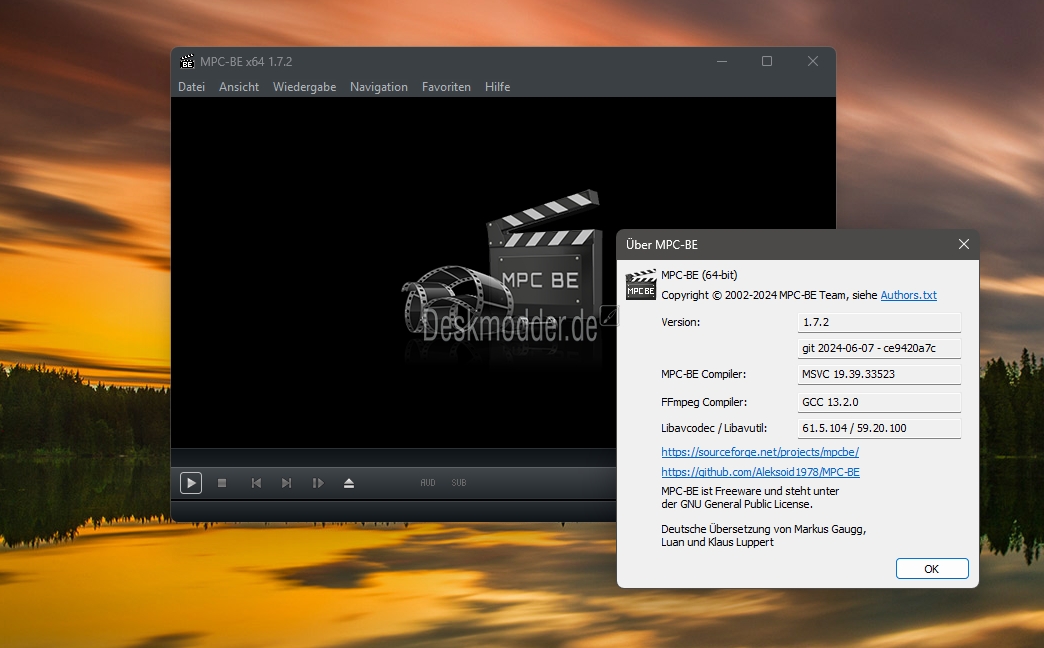Select the SUB subtitle track button
1044x648 pixels.
coord(459,483)
